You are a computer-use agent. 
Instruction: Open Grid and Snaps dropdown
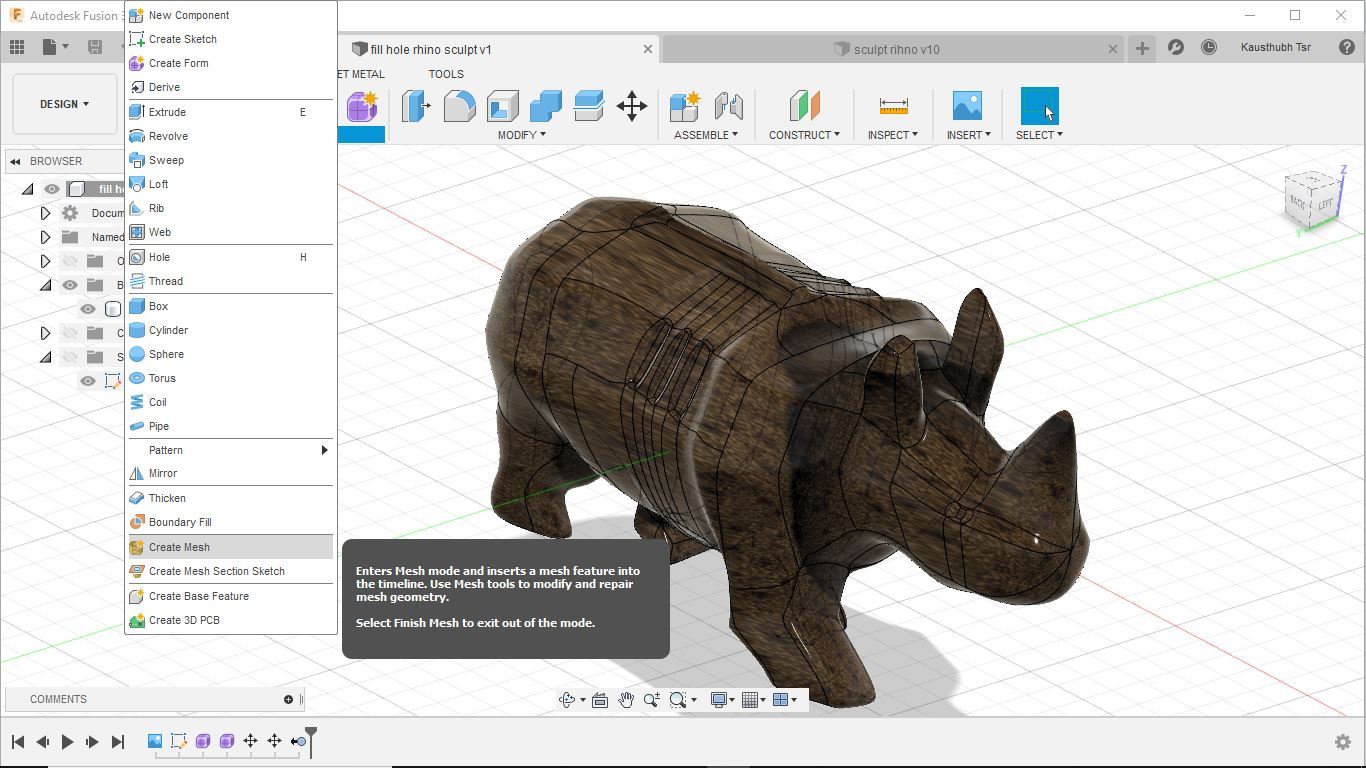tap(753, 700)
